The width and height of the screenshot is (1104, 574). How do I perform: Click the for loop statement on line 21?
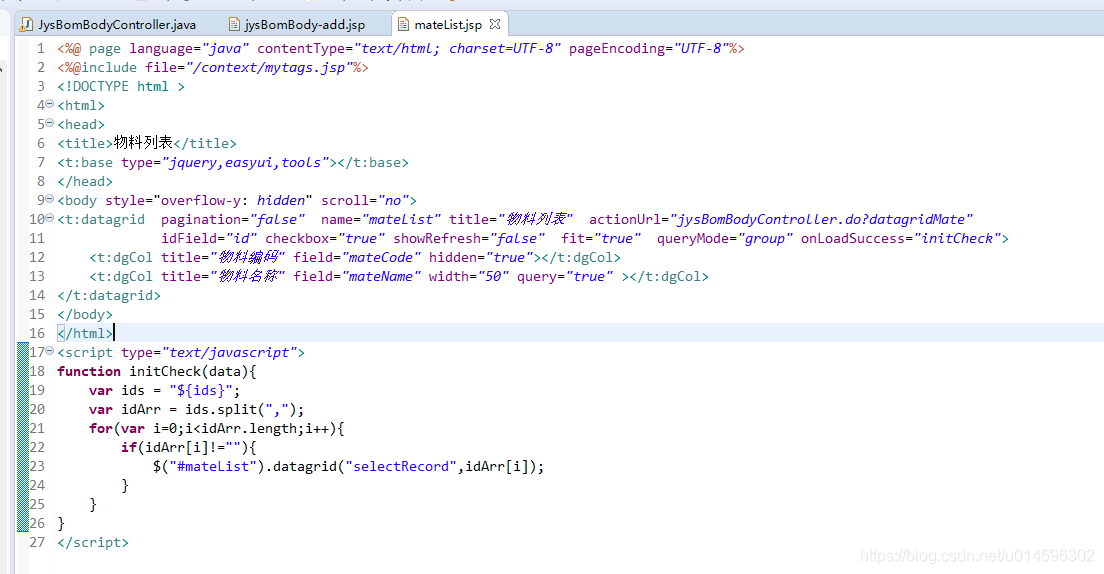[x=217, y=428]
